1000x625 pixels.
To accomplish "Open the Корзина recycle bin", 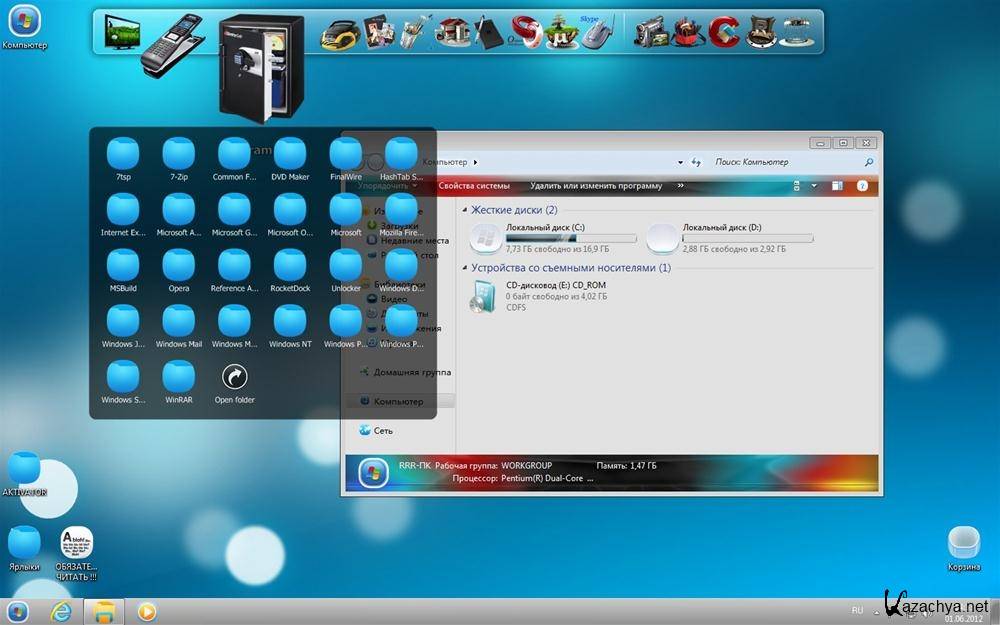I will (x=964, y=543).
